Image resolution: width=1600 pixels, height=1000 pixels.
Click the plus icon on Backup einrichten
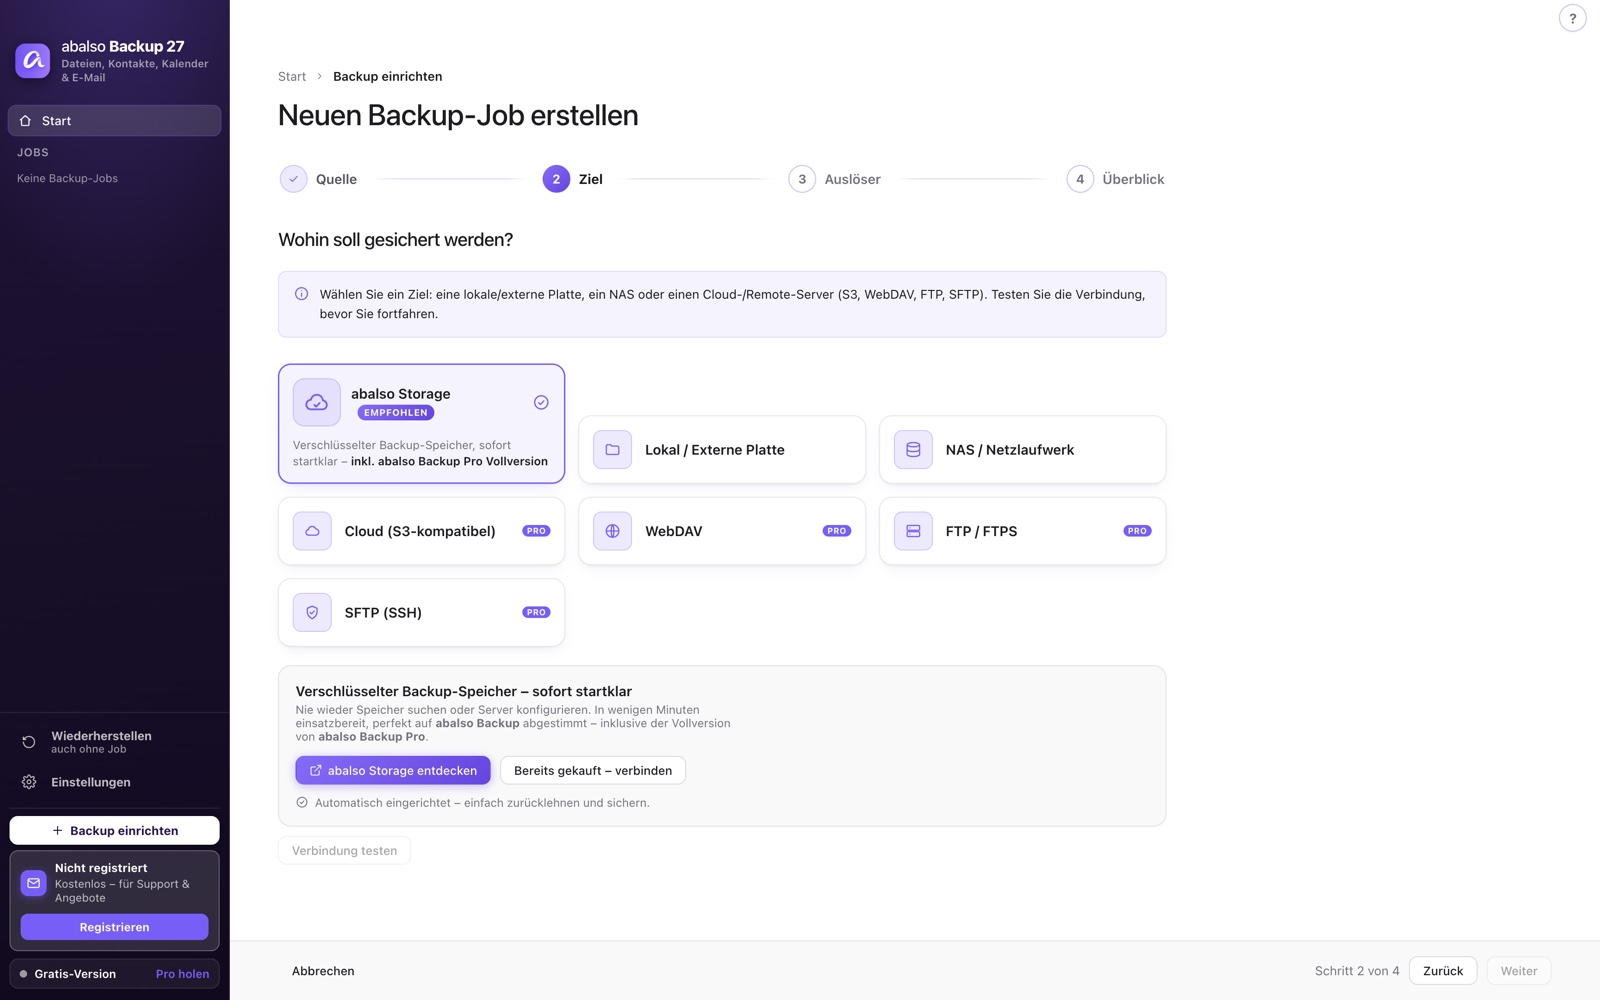click(57, 830)
